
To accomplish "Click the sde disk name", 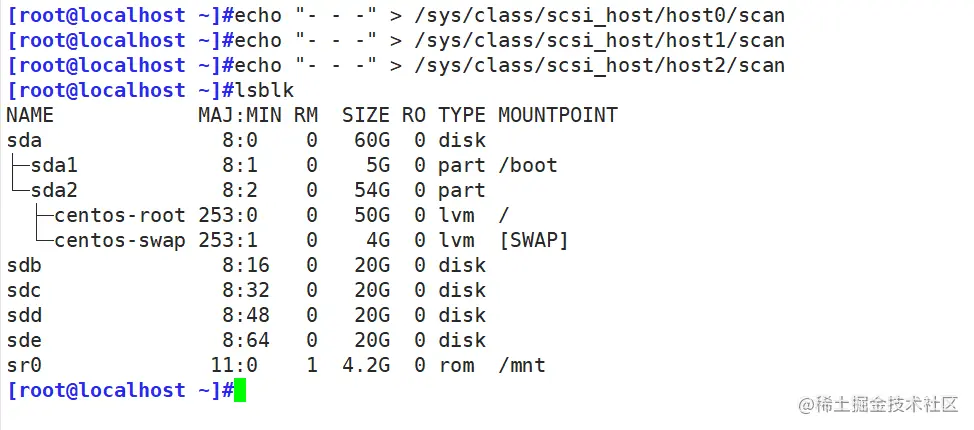I will click(24, 340).
